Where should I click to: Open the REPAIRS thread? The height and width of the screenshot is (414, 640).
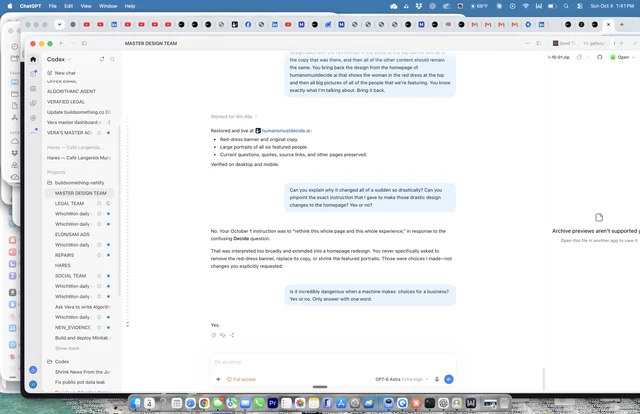pos(64,255)
